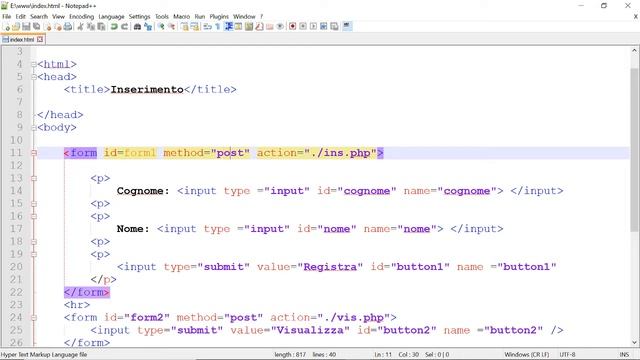Click the Visualizza value on line 25
Viewport: 640px width, 360px height.
[x=310, y=330]
